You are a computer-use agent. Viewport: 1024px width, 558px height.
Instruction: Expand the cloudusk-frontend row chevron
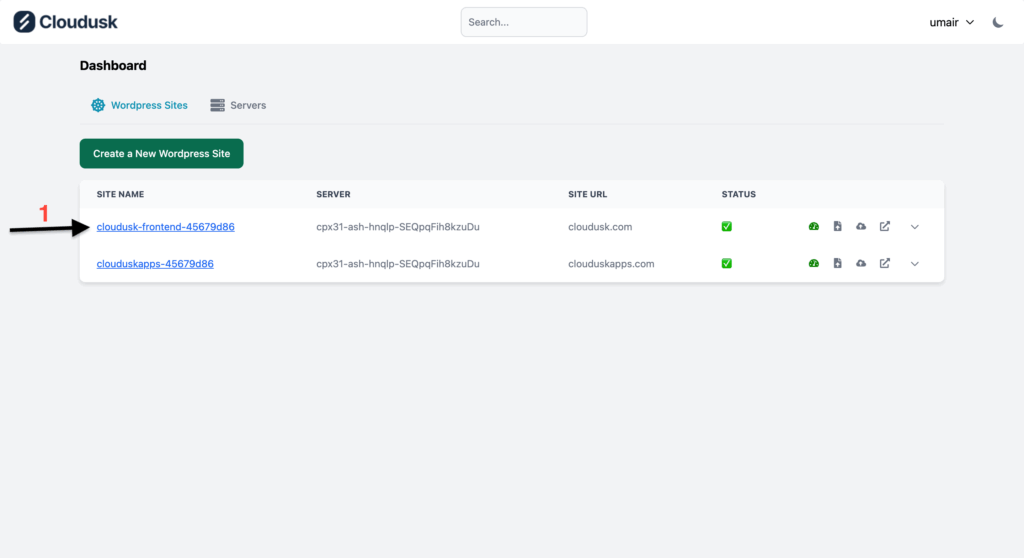914,227
